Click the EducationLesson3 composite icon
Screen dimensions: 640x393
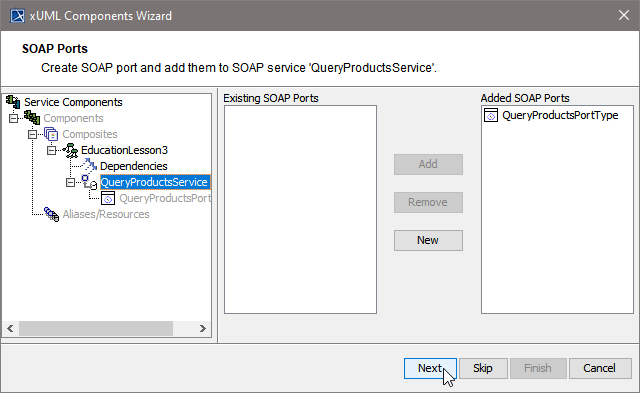[70, 150]
